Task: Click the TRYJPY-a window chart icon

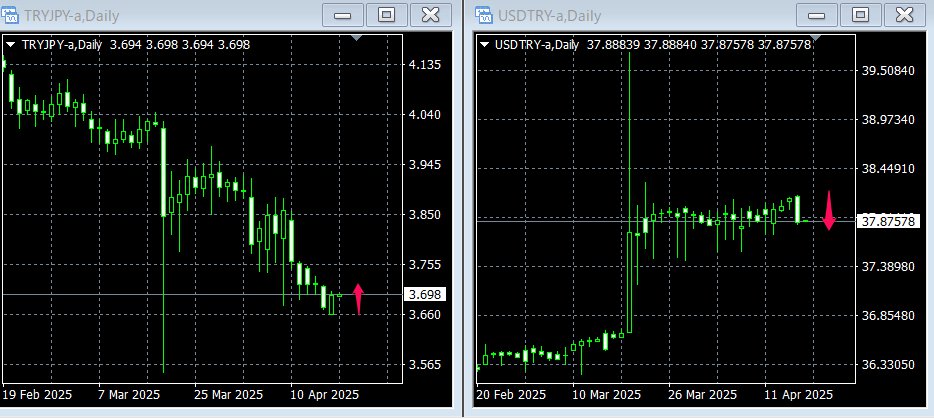Action: (x=10, y=15)
